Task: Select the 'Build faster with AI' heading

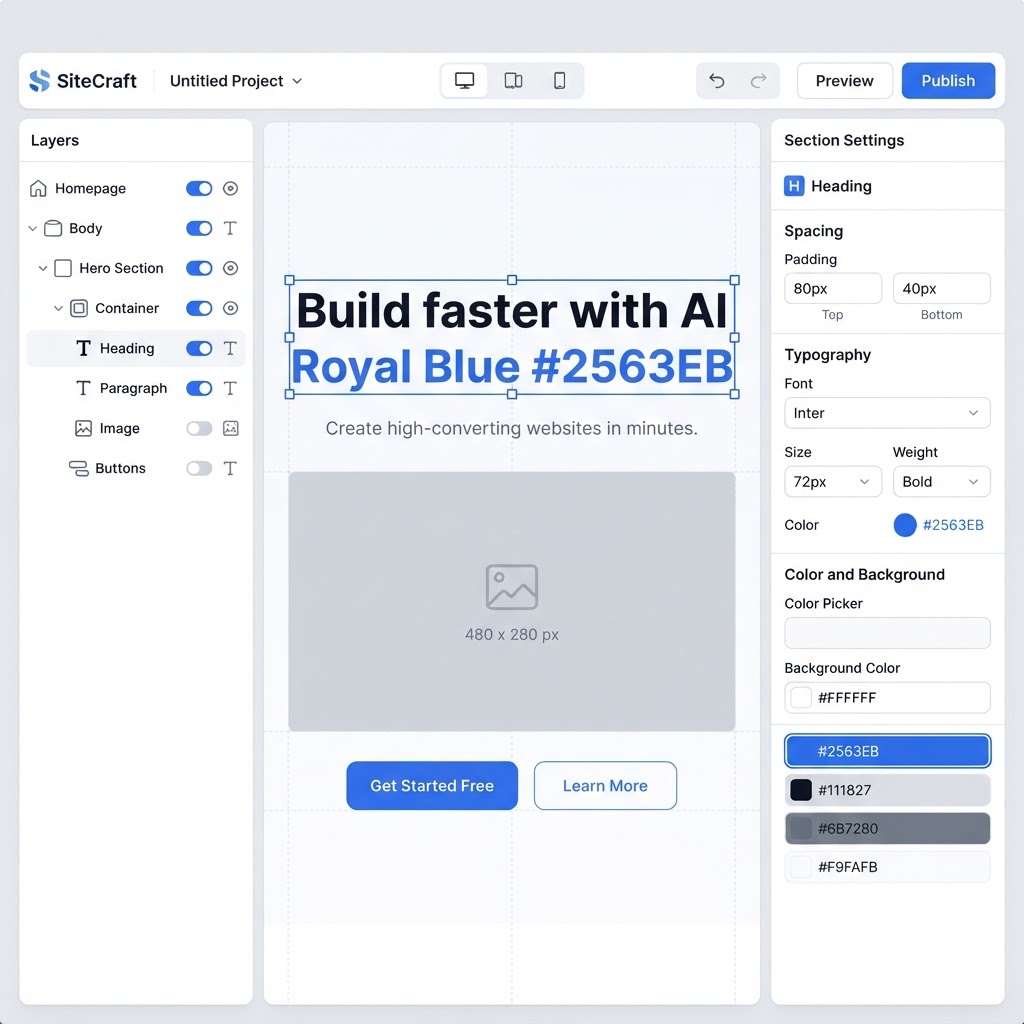Action: (x=511, y=310)
